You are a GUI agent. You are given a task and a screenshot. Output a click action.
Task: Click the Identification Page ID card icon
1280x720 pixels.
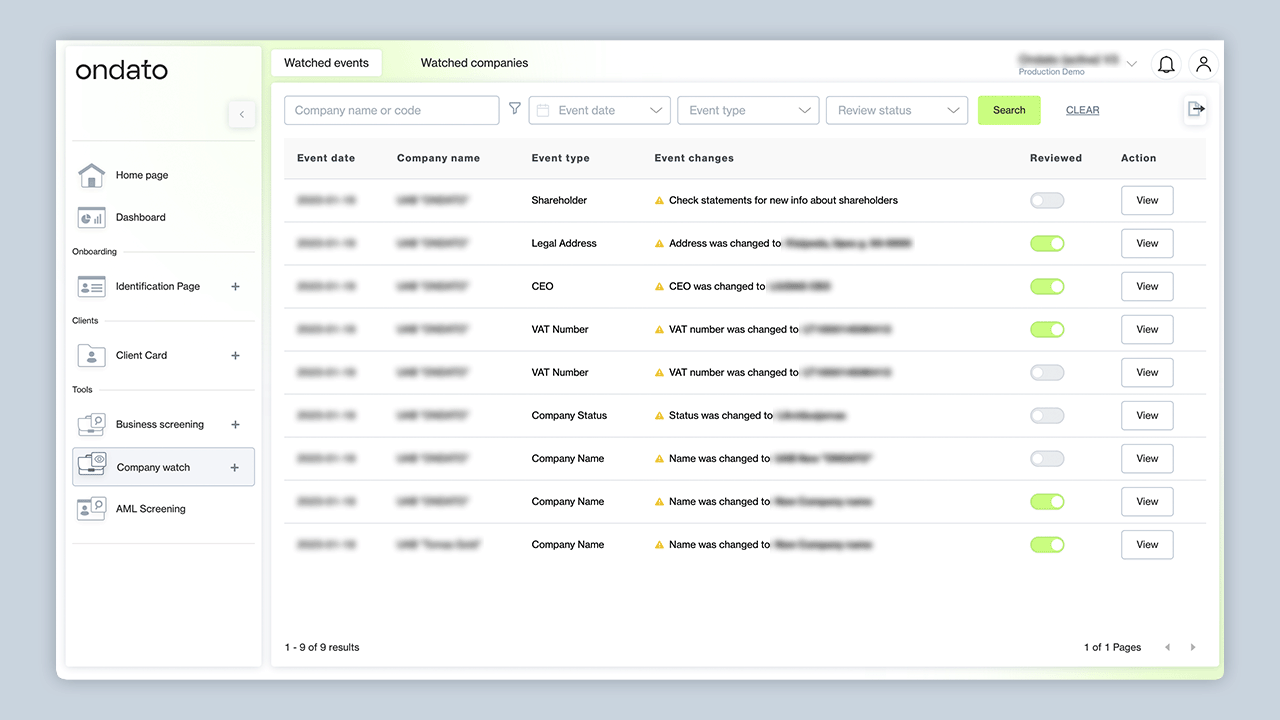91,287
